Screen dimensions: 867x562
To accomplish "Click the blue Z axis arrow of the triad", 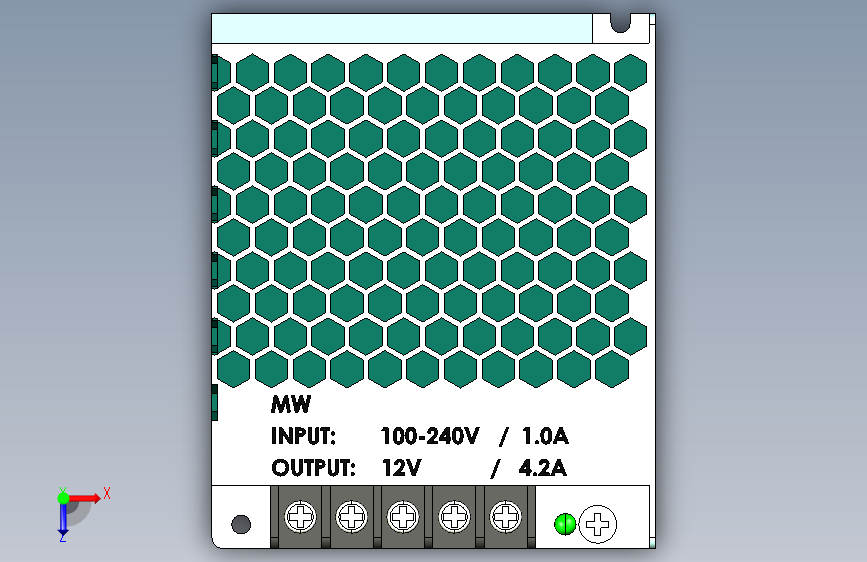I will (63, 520).
